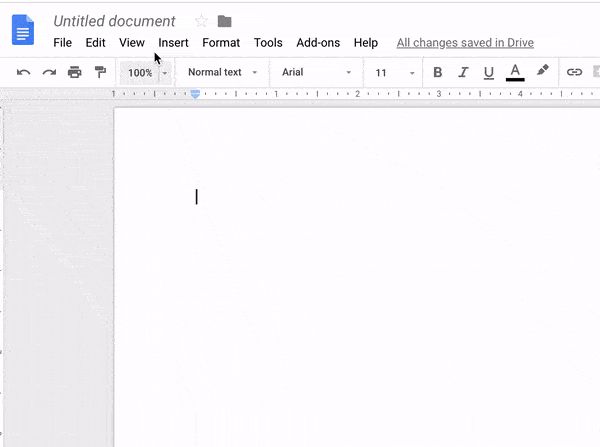
Task: Click inside the blank document page
Action: click(356, 276)
